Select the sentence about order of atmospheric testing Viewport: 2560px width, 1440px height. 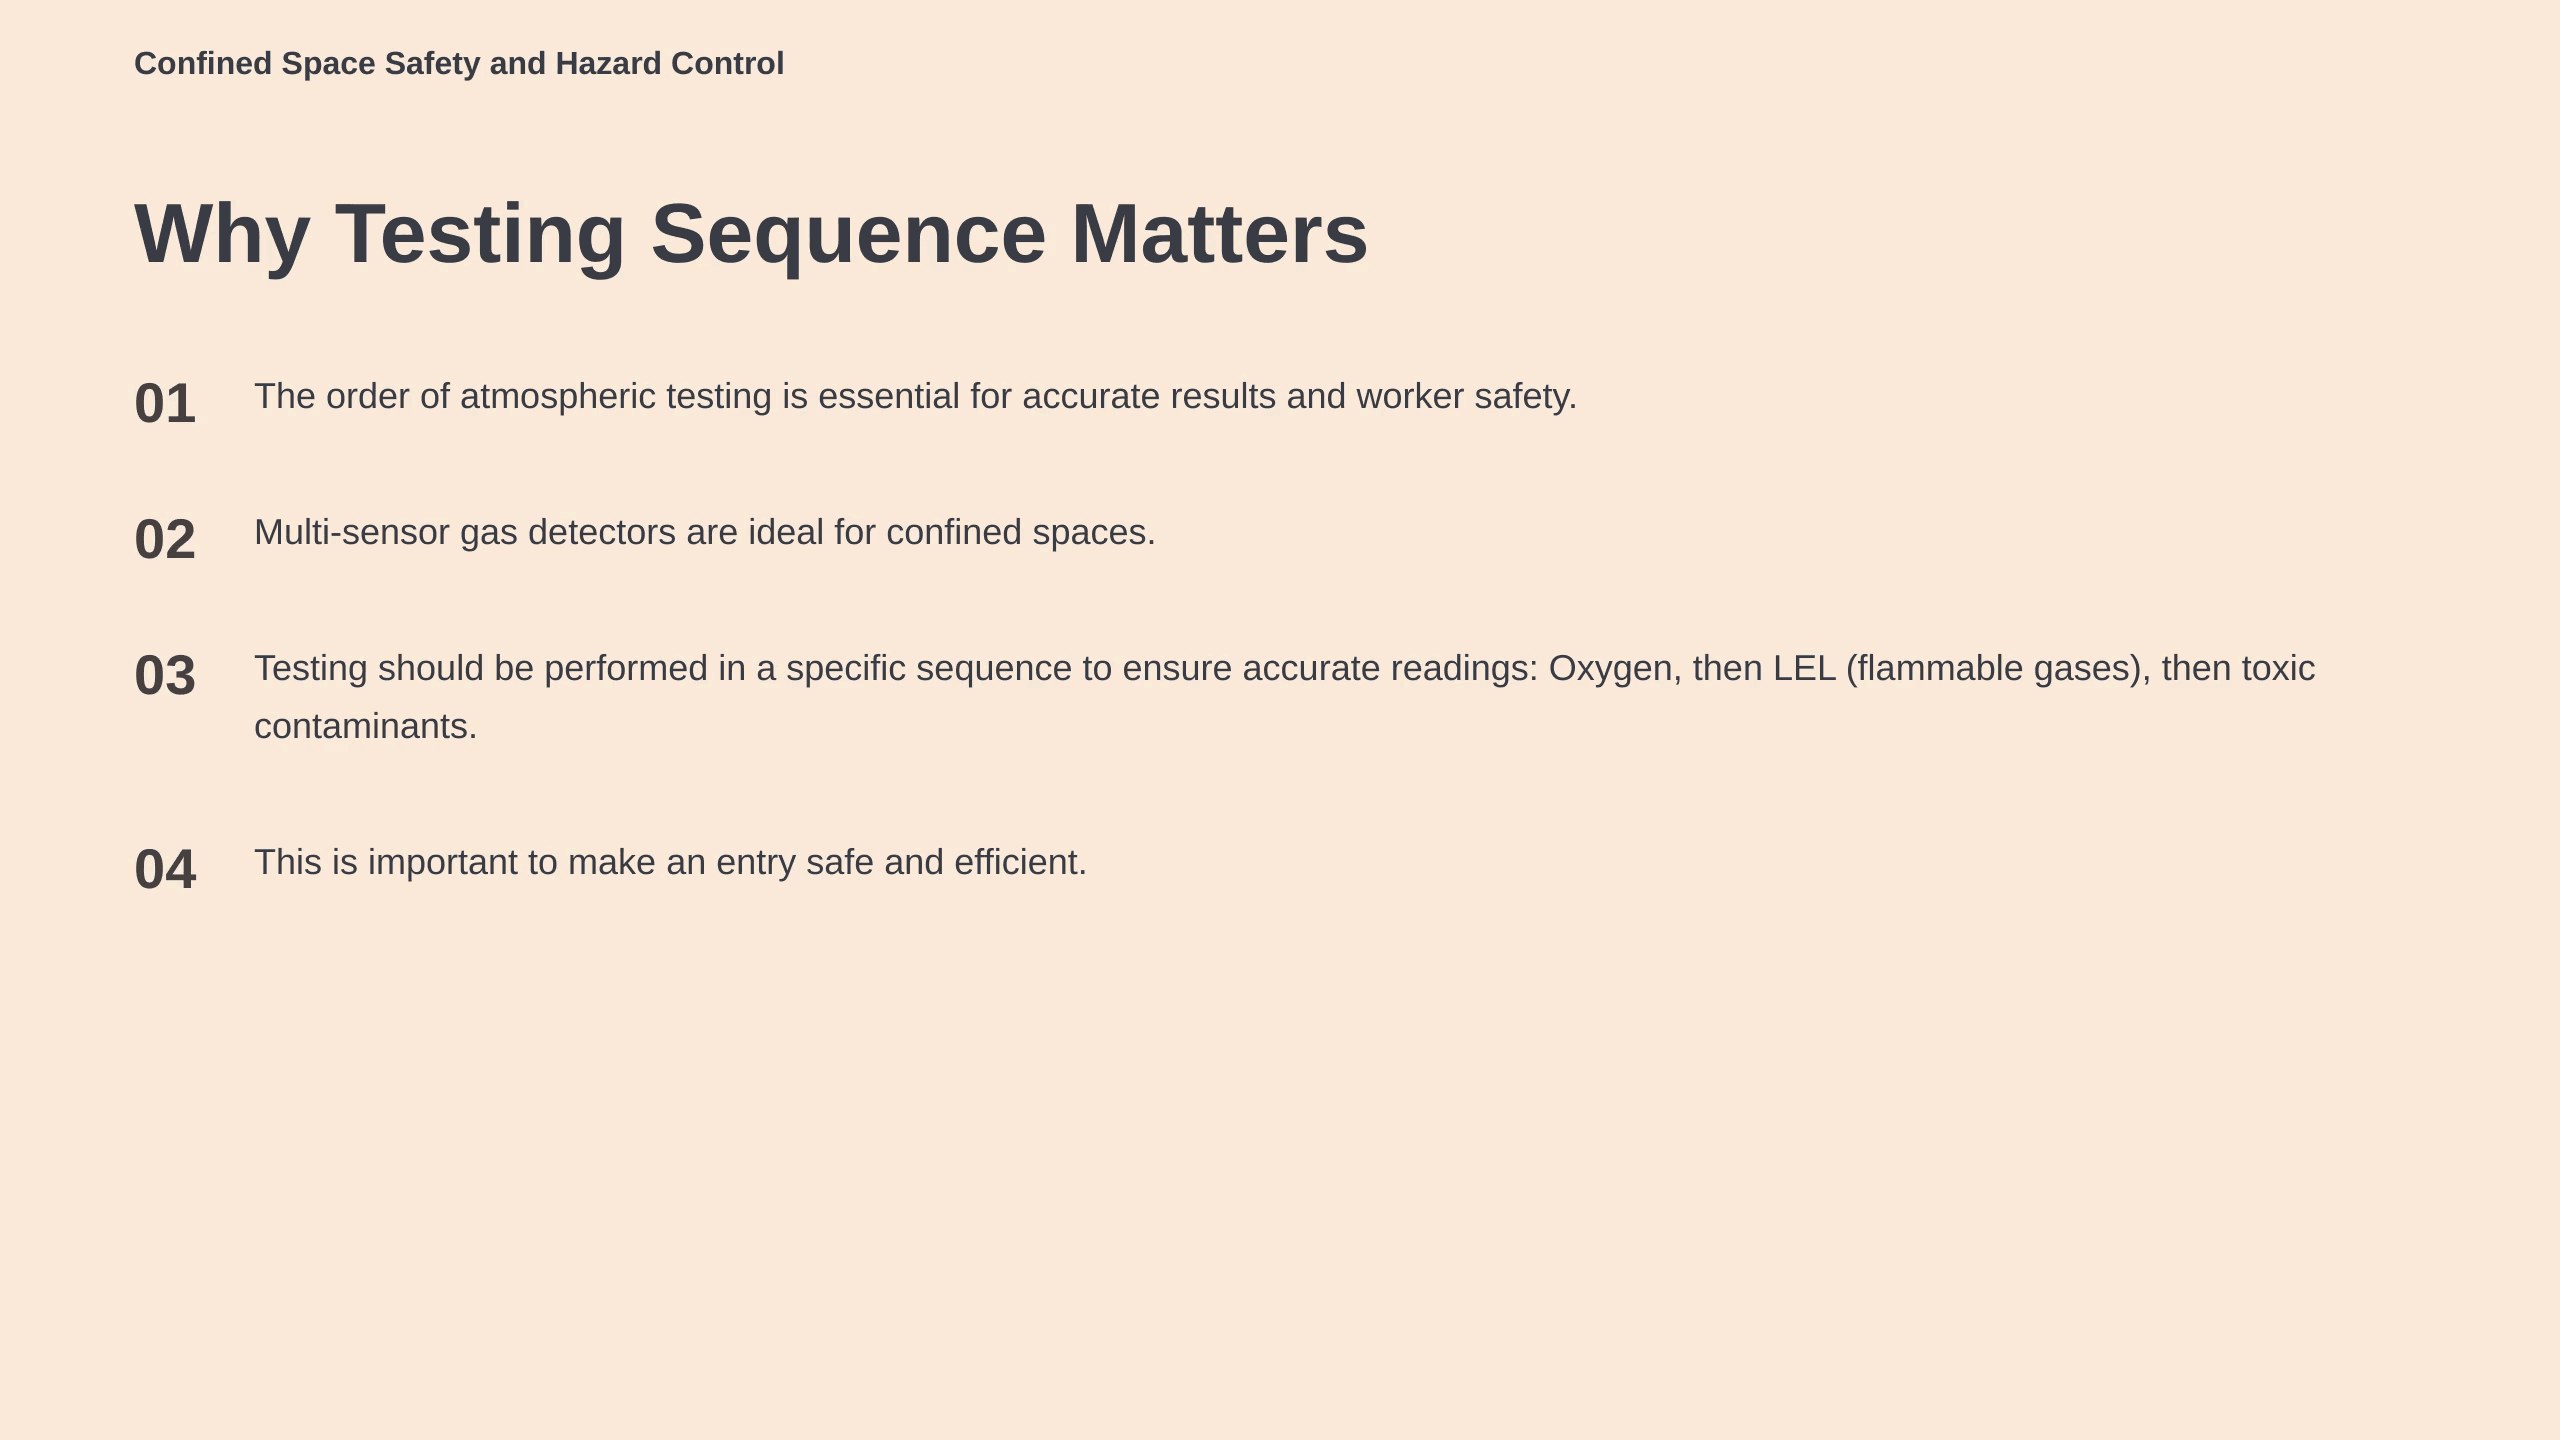[916, 397]
